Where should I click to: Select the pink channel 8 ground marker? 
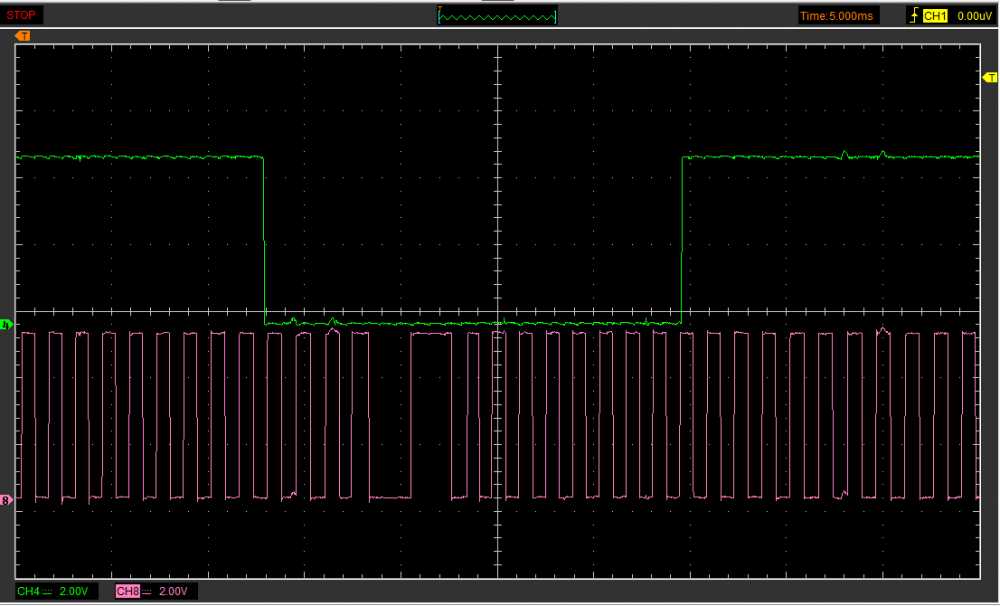[x=7, y=499]
